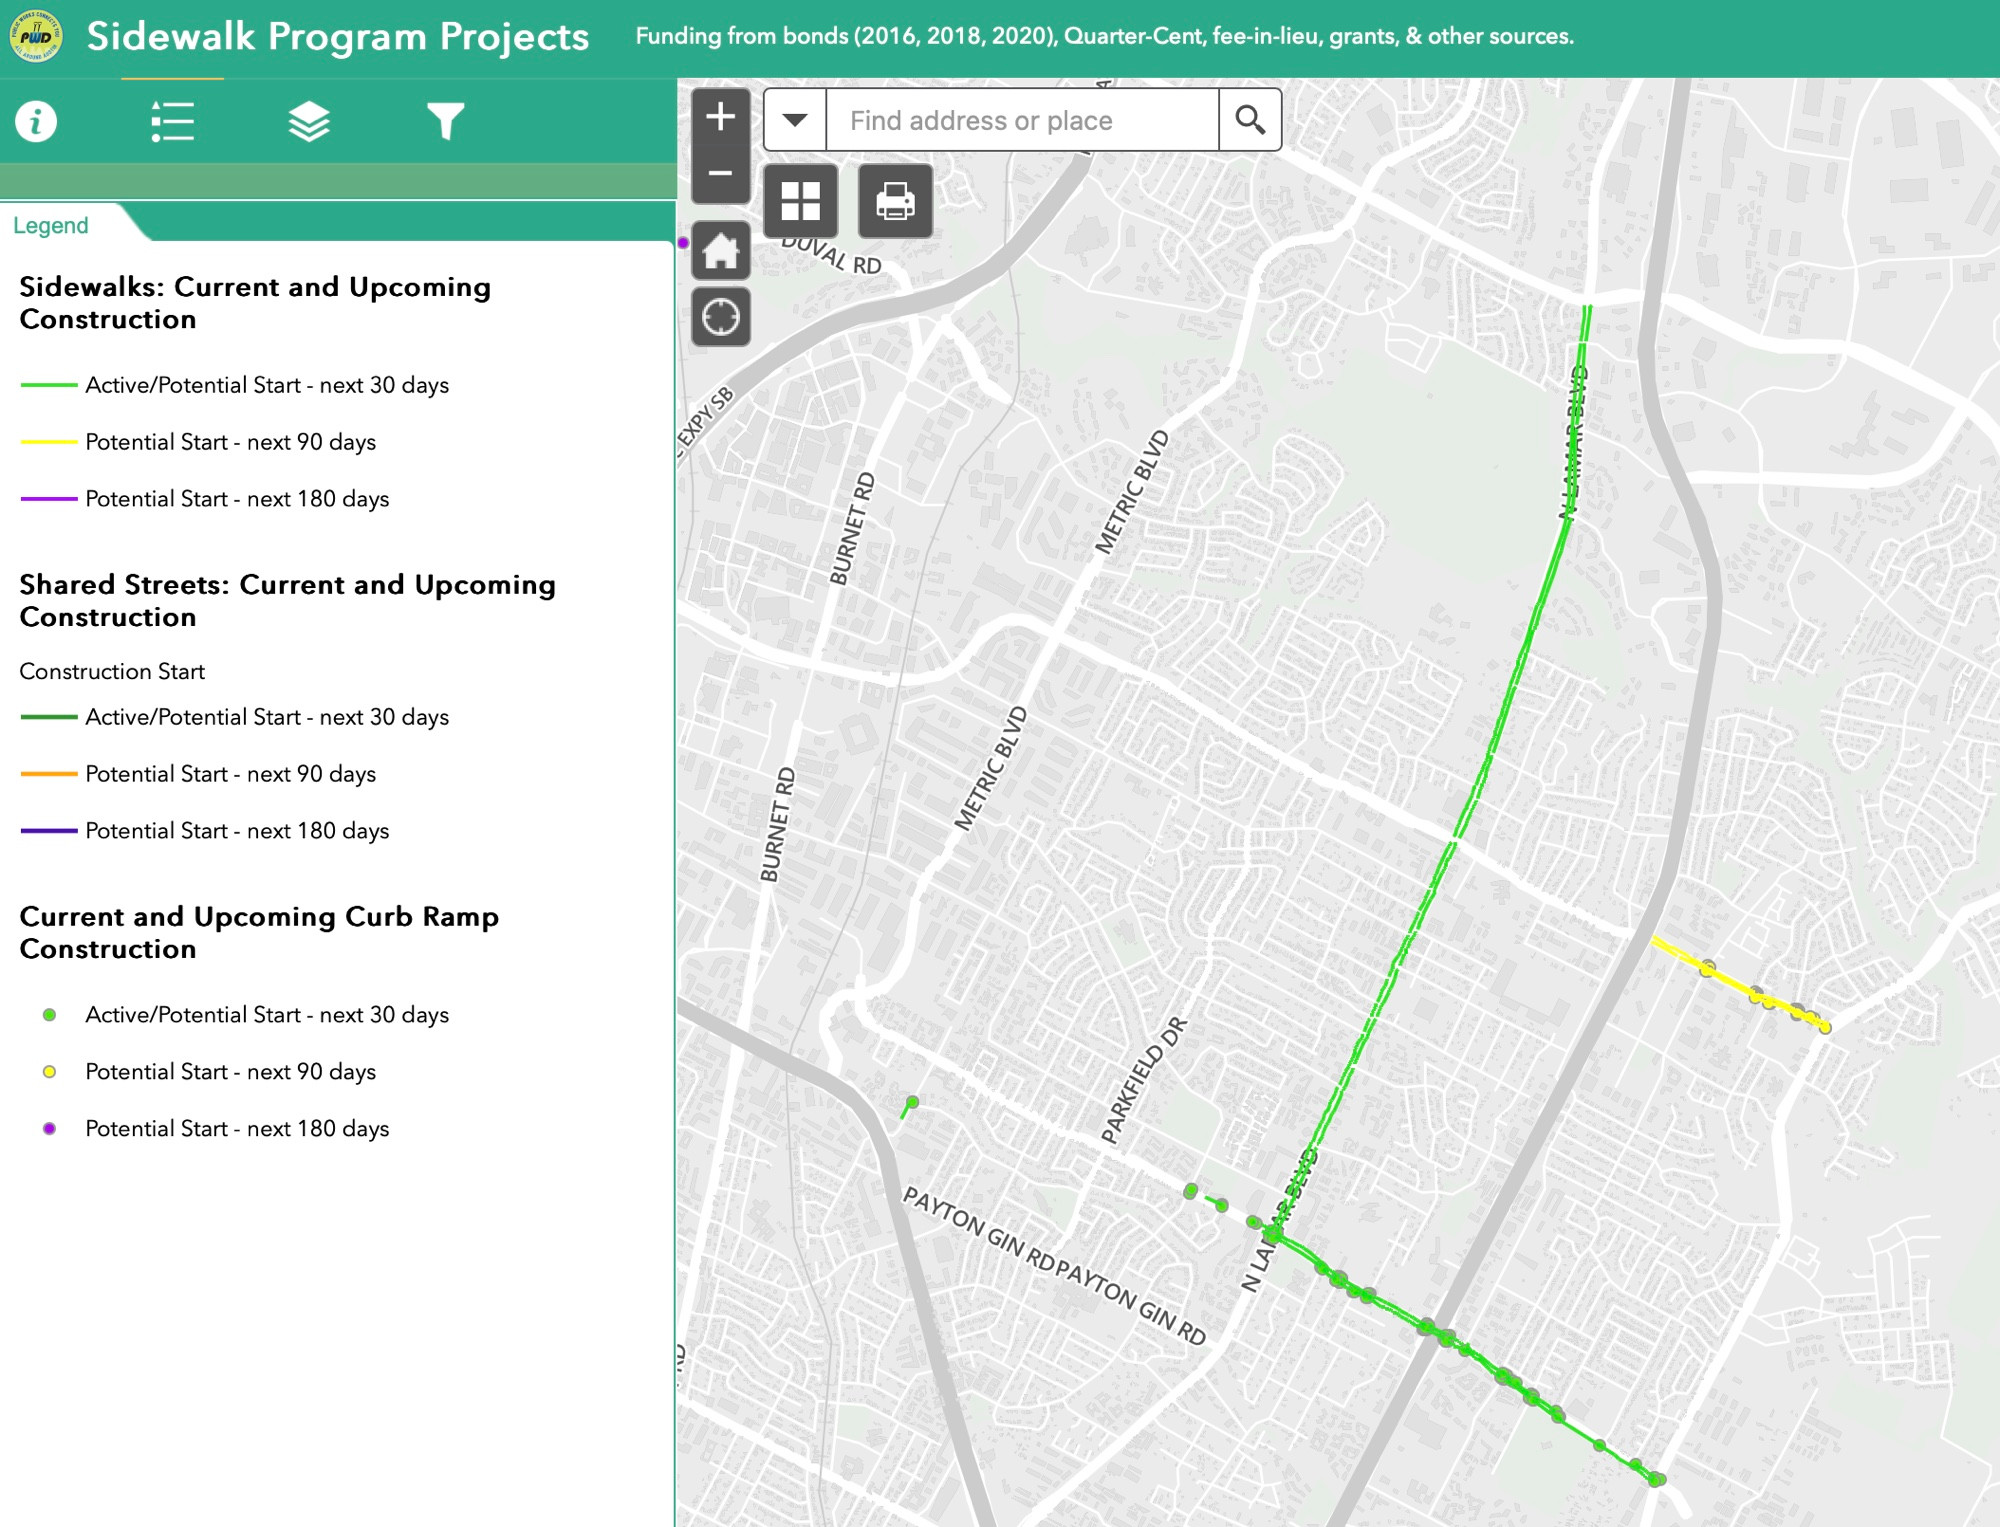Open the Legend list icon
The image size is (2000, 1527).
(x=172, y=122)
